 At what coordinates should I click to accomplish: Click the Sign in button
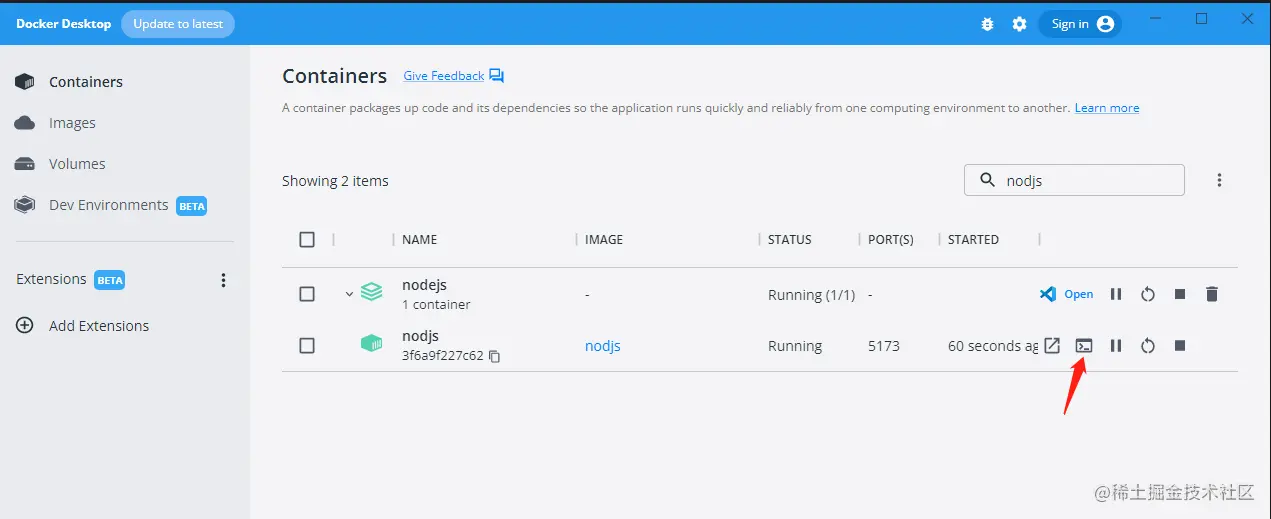click(1080, 24)
